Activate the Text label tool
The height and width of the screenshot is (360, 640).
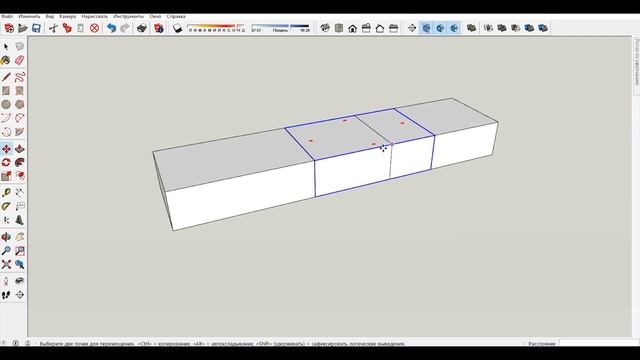[19, 207]
